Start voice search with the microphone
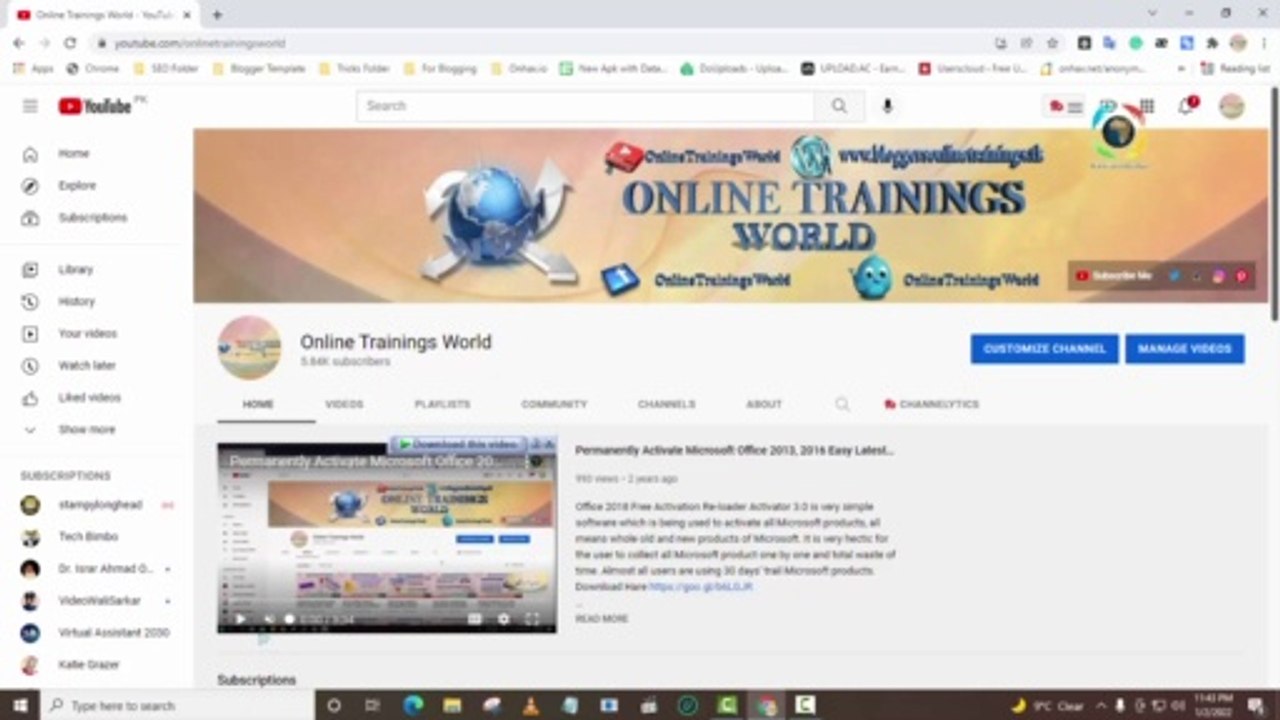 pyautogui.click(x=887, y=106)
